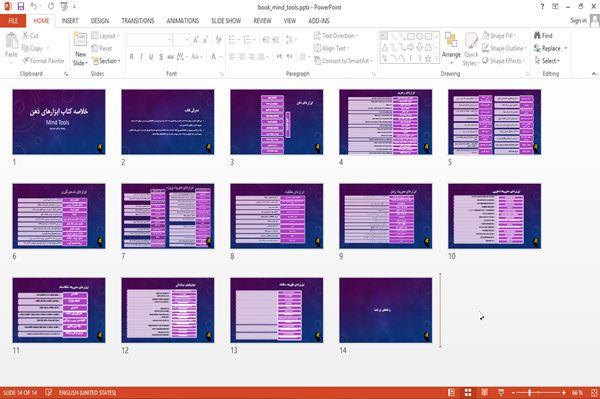Open Find in the Editing group

click(543, 36)
